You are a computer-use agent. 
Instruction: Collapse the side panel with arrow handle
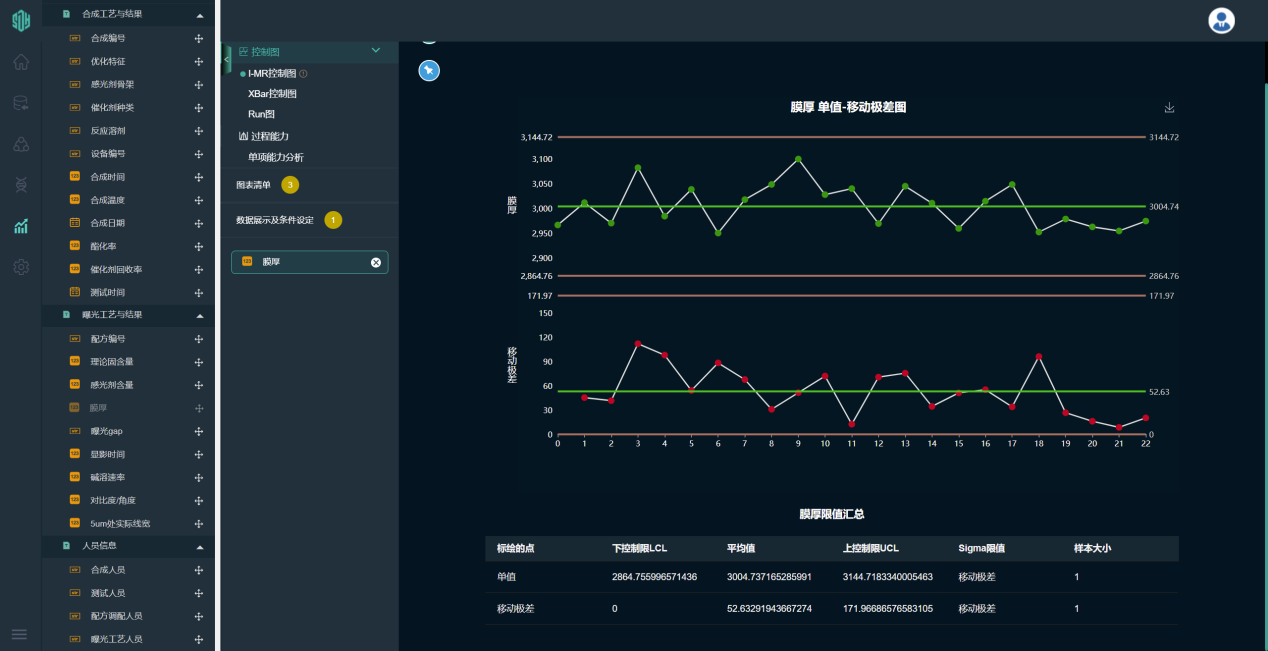(x=227, y=59)
